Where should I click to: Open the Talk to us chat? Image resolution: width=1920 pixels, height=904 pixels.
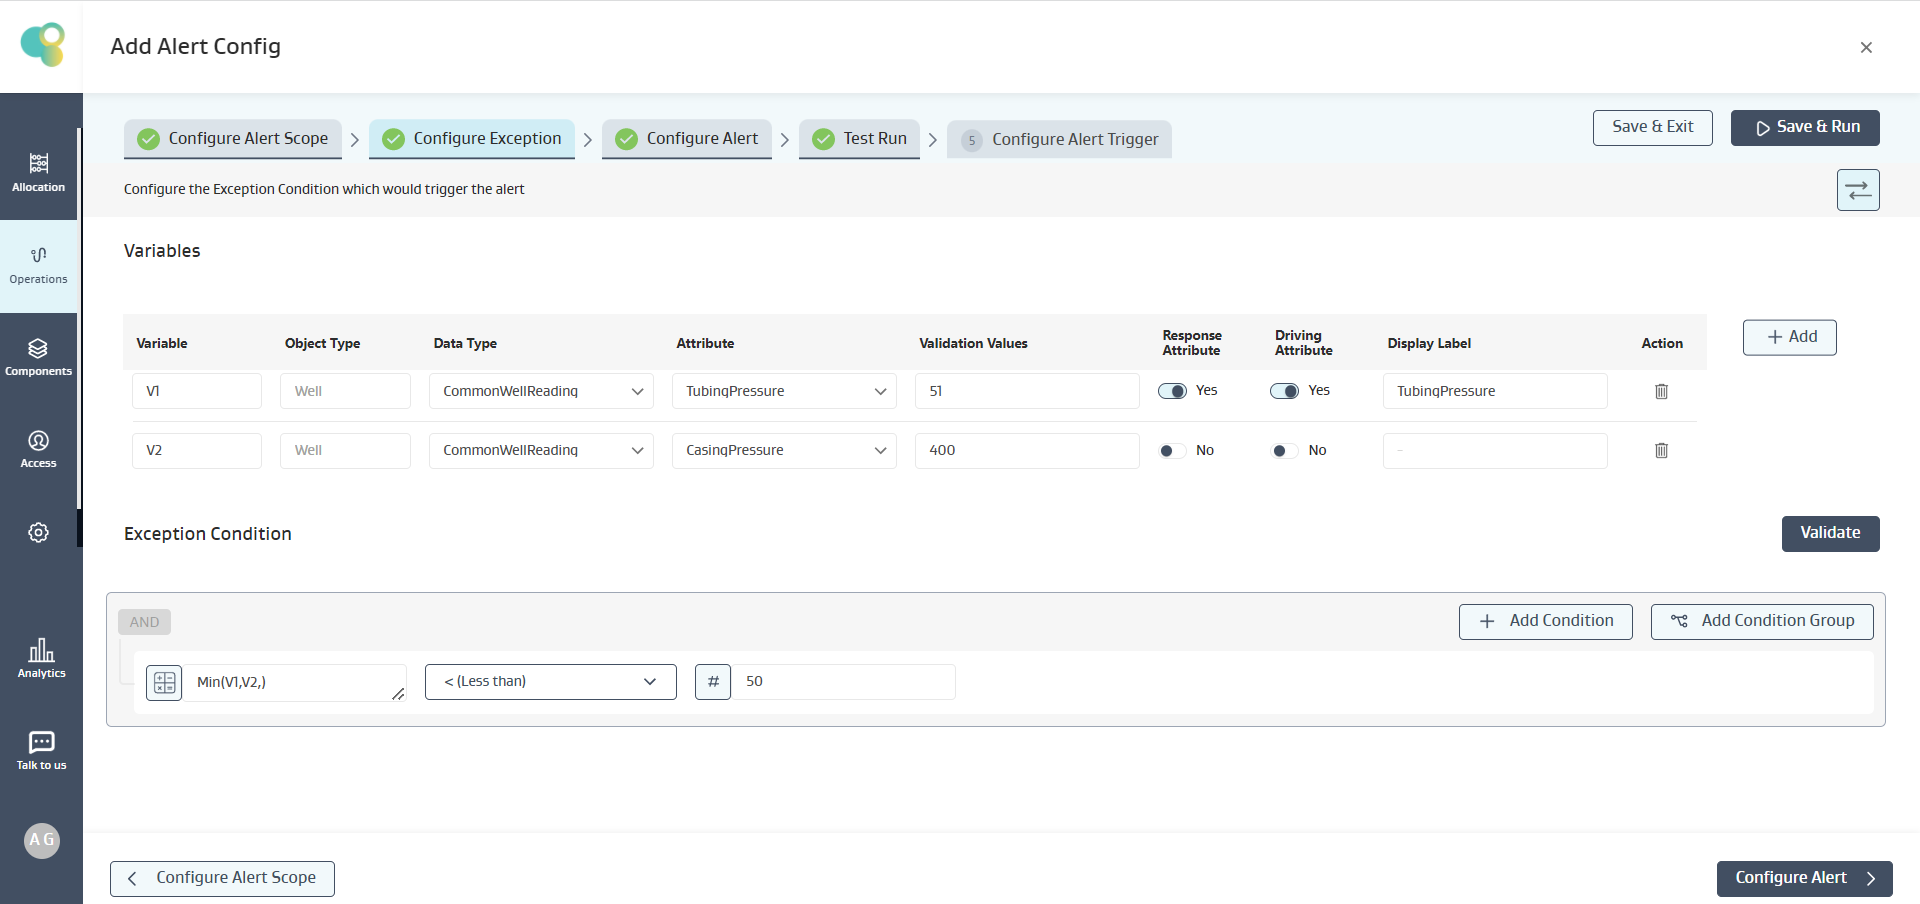pyautogui.click(x=41, y=750)
